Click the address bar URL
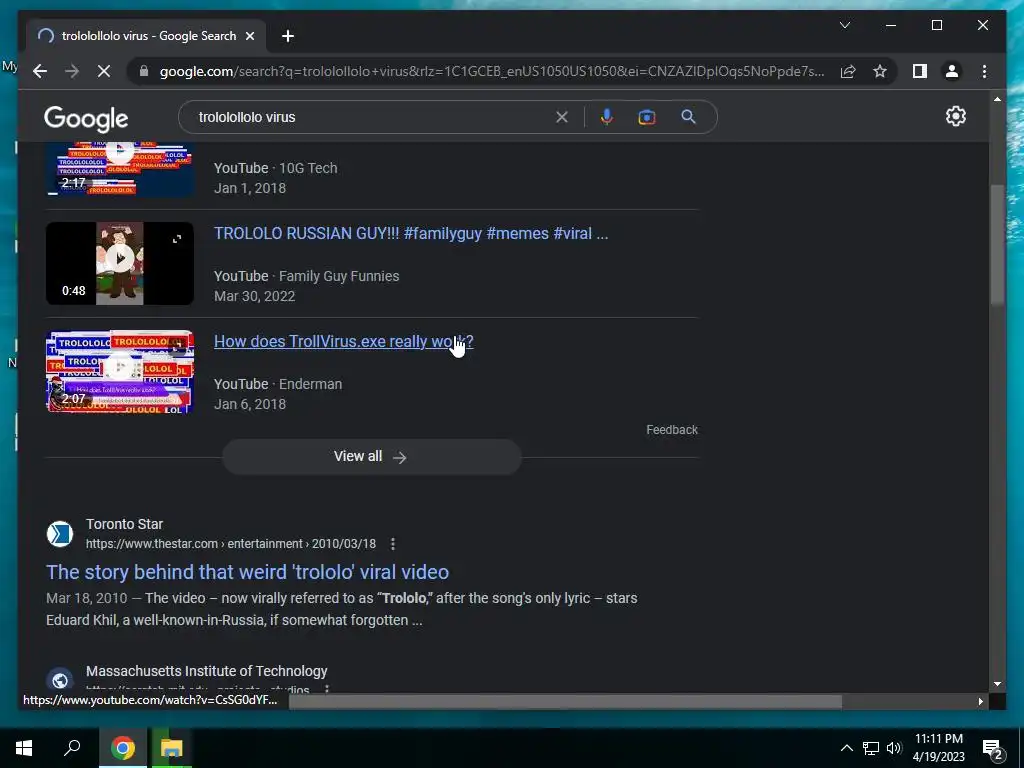This screenshot has width=1024, height=768. click(492, 71)
